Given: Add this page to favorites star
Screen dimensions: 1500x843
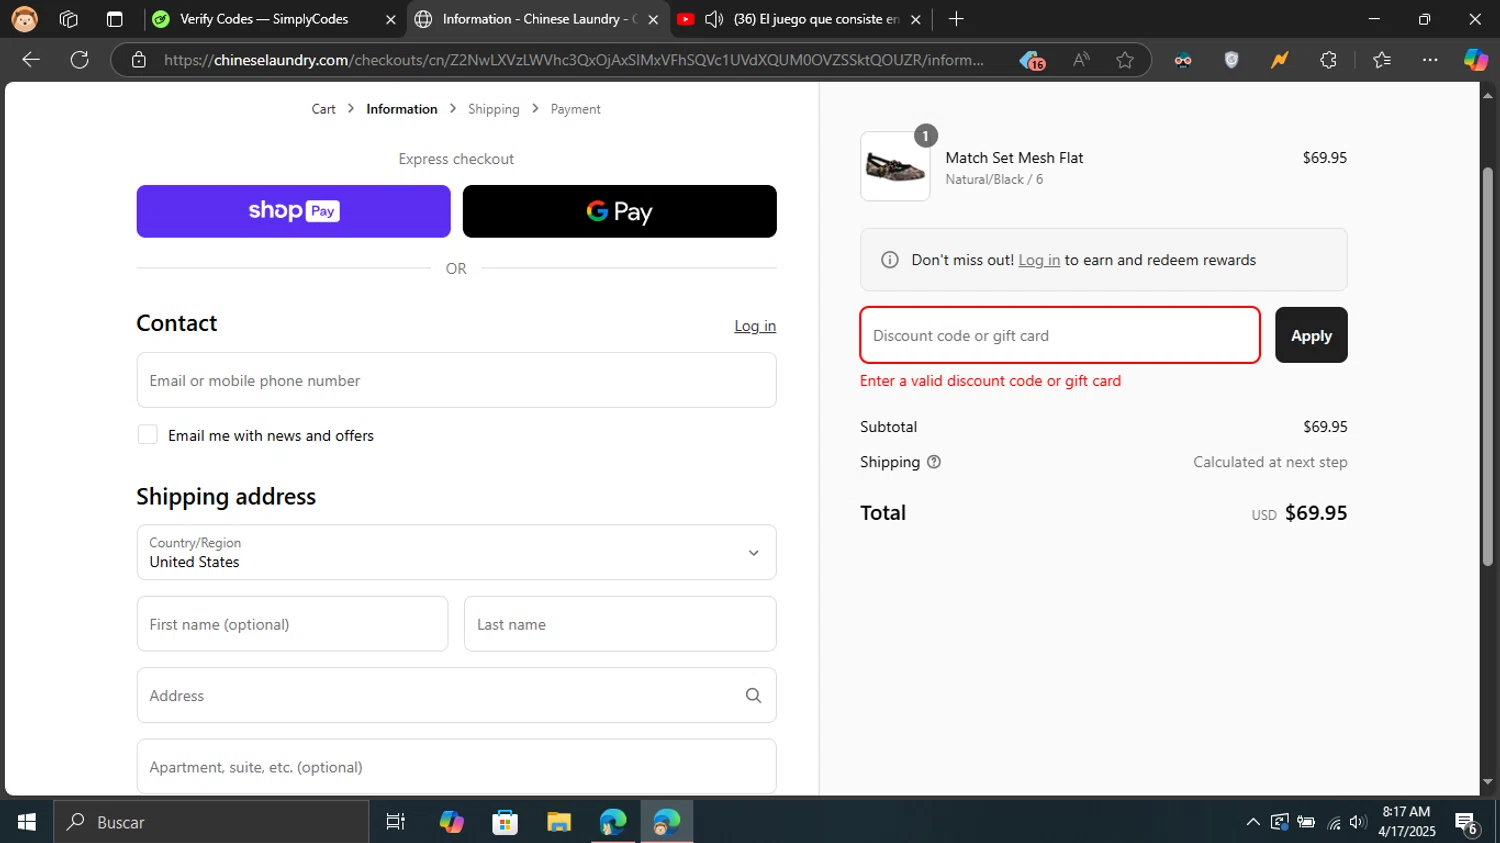Looking at the screenshot, I should 1125,60.
